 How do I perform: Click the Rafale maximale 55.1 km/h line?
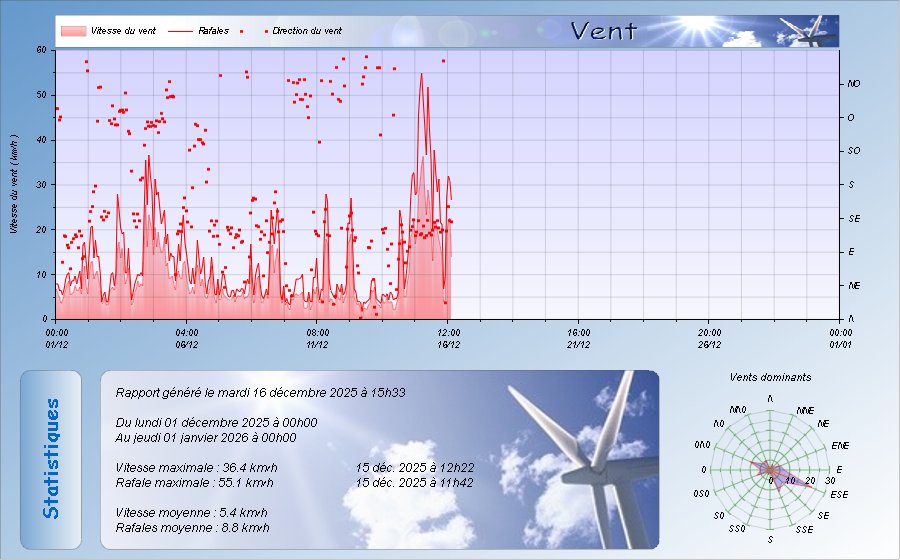[195, 482]
